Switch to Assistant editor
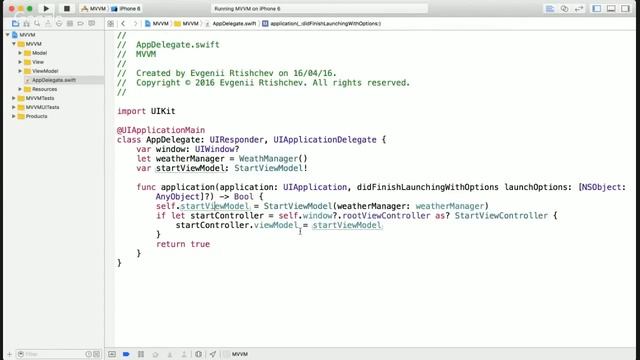The width and height of the screenshot is (640, 360). click(564, 9)
